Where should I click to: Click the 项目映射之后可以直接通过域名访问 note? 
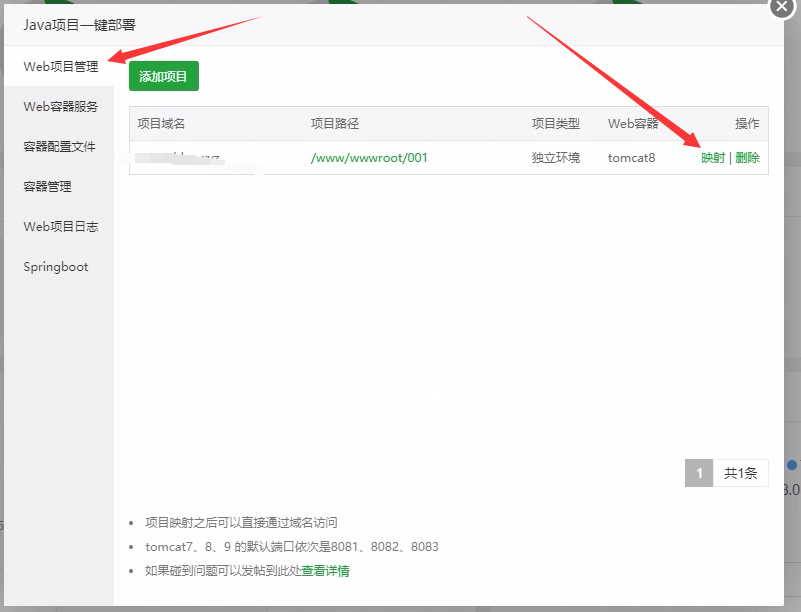[x=241, y=523]
